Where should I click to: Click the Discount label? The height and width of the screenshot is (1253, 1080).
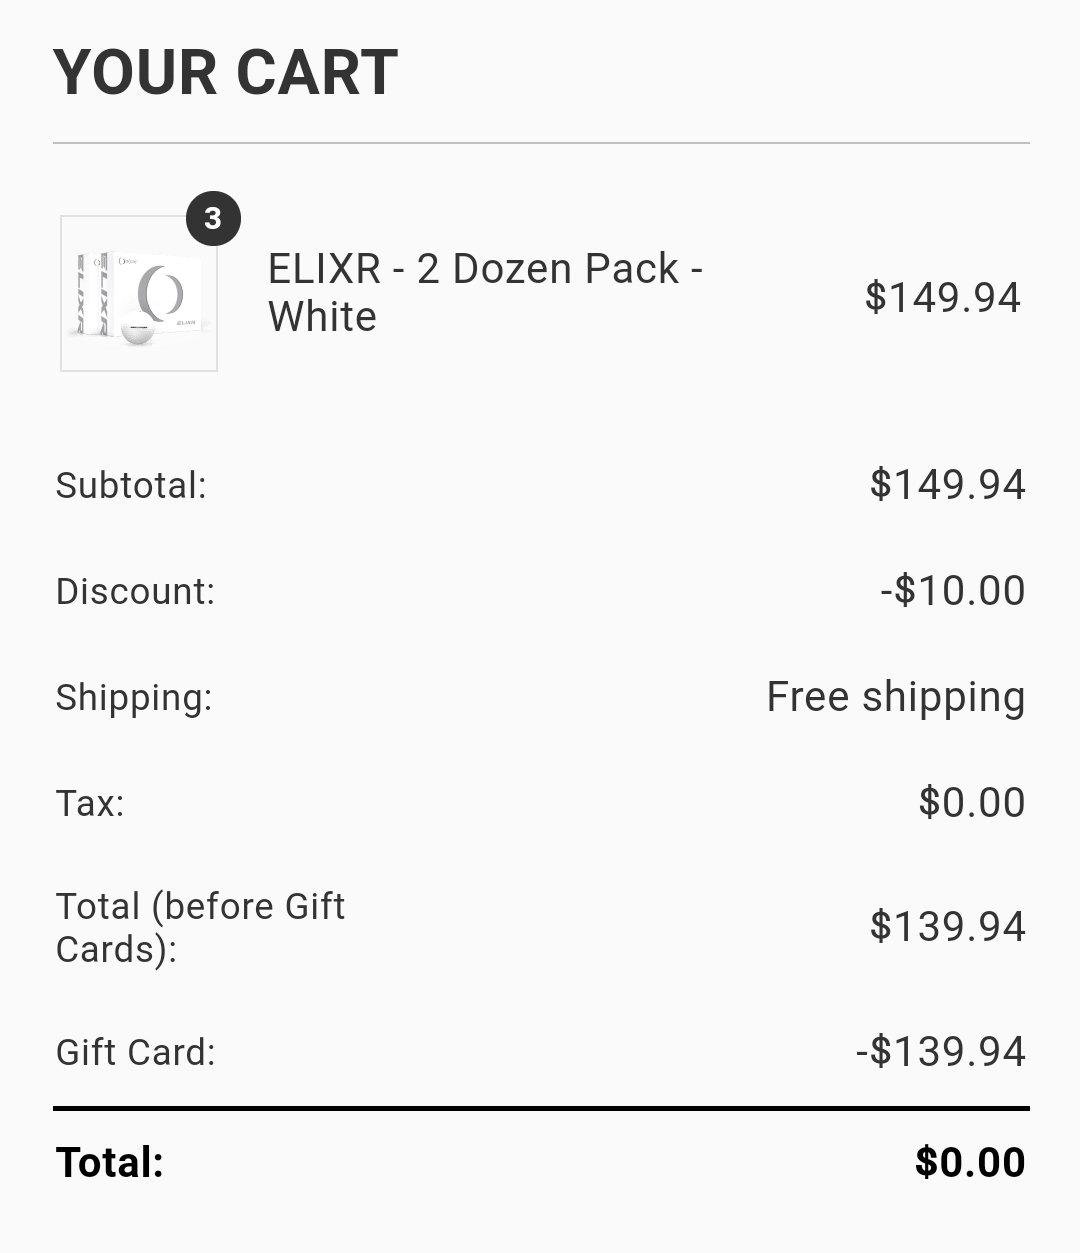click(x=135, y=591)
